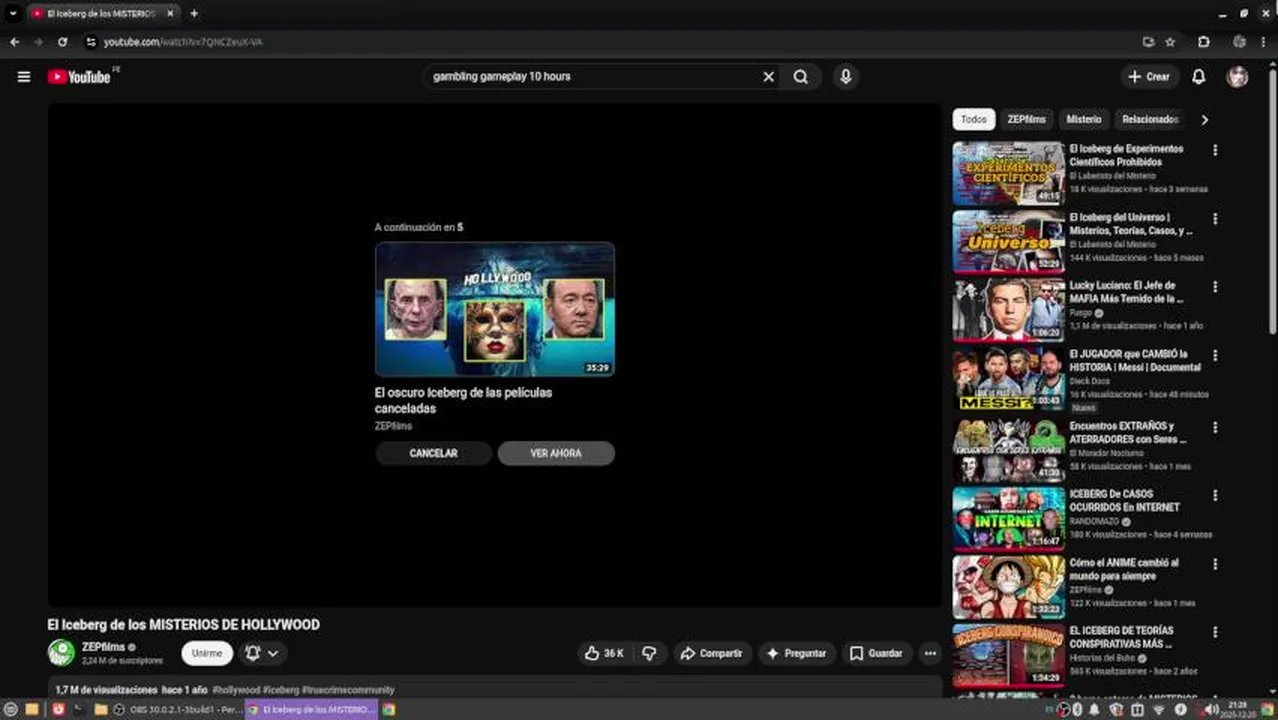Open the Chrome extensions puzzle icon
Image resolution: width=1278 pixels, height=720 pixels.
pyautogui.click(x=1204, y=42)
